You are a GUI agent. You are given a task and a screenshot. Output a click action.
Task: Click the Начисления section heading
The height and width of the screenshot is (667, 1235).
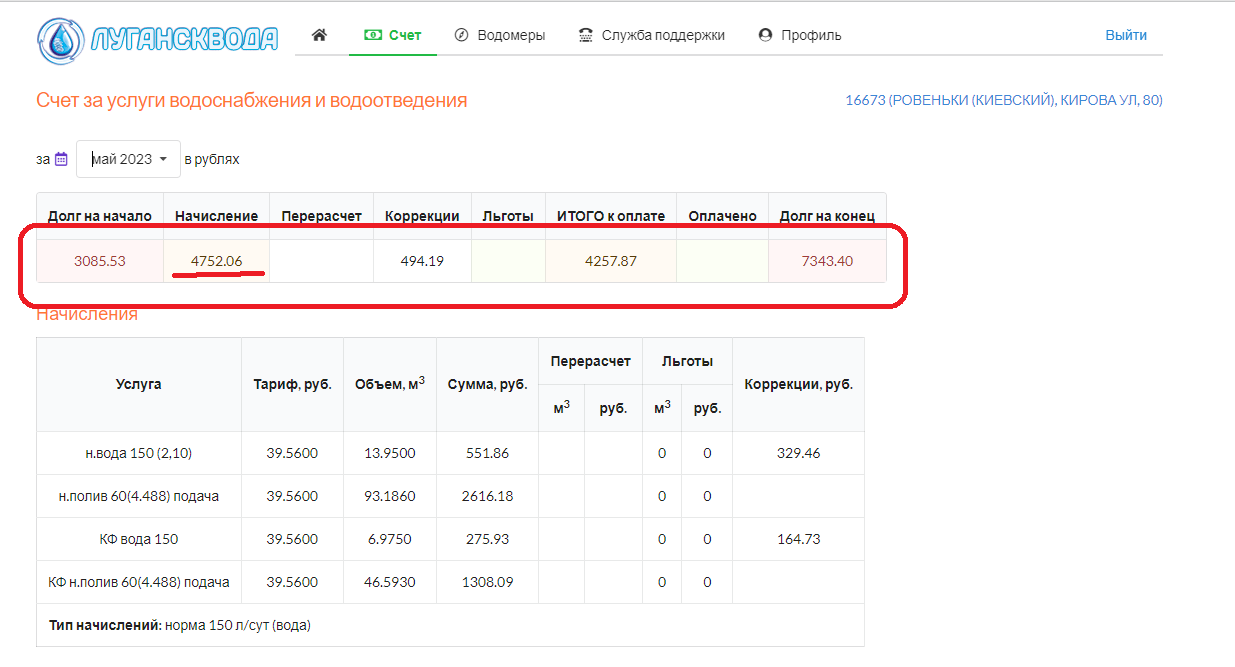click(87, 314)
